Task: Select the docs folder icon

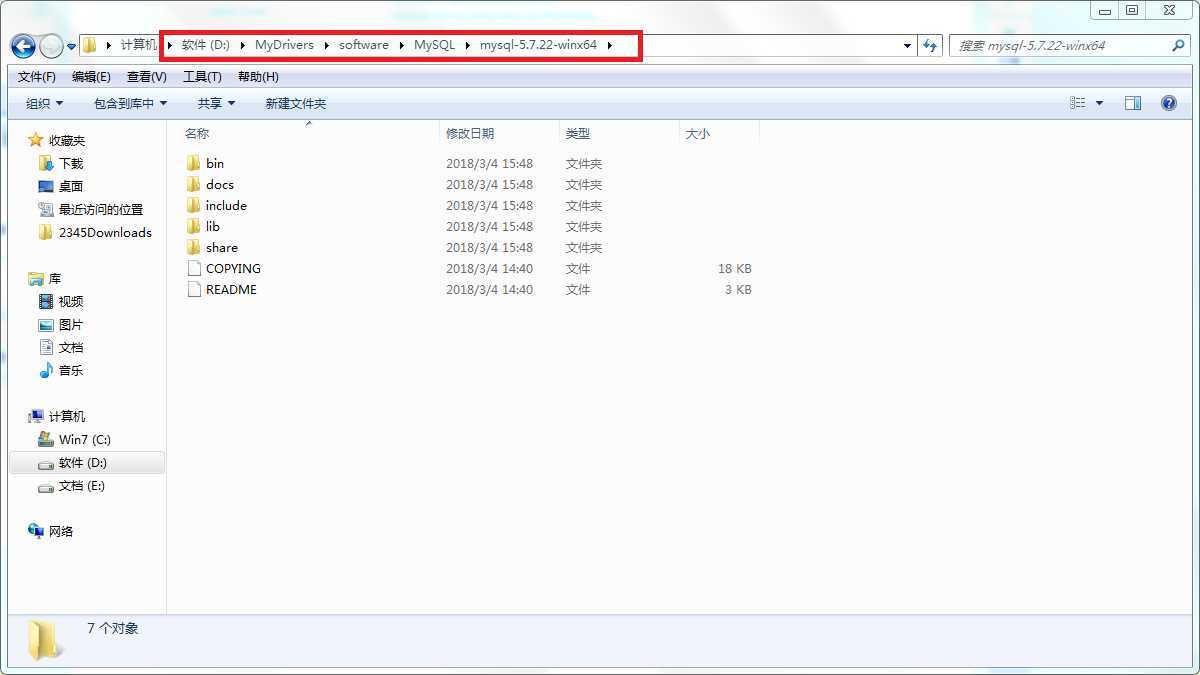Action: (194, 184)
